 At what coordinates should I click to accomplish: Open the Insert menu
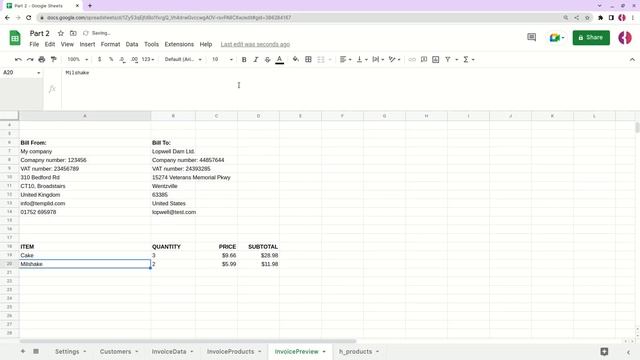point(87,44)
